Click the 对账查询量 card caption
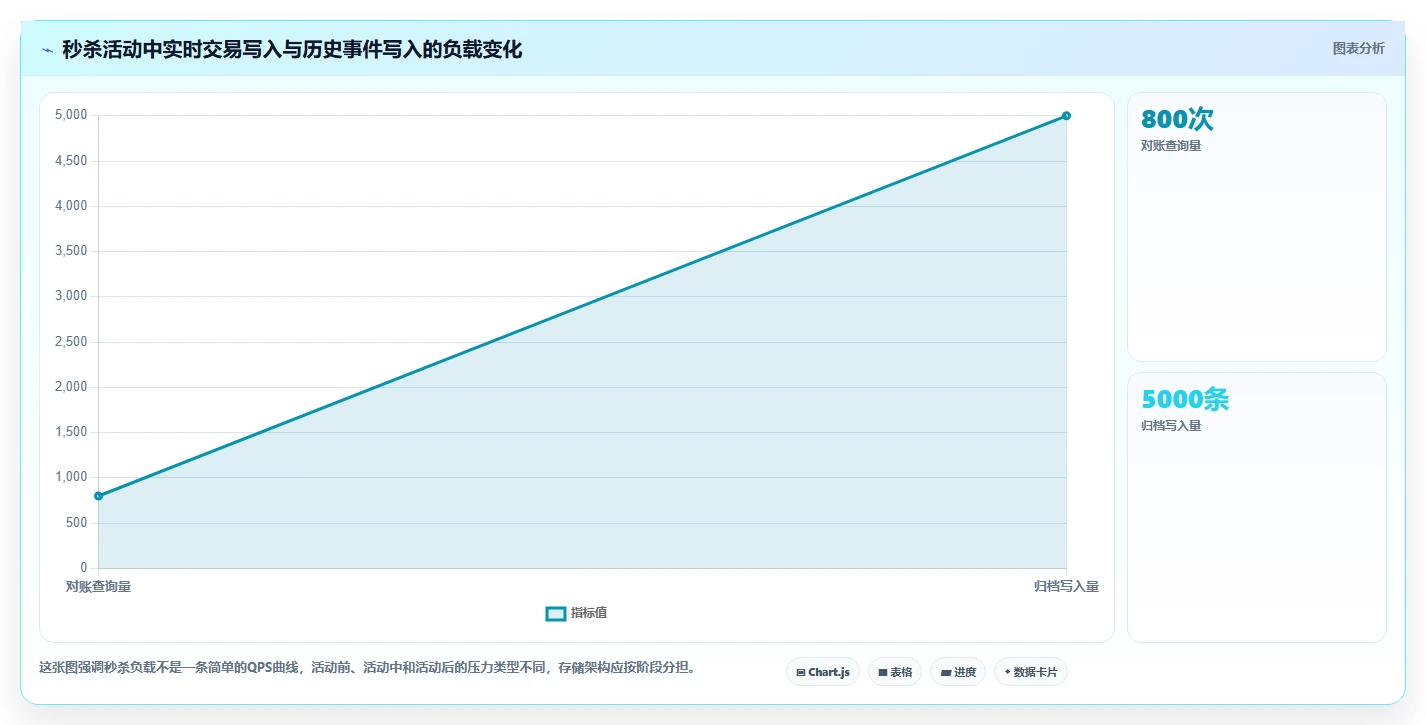The height and width of the screenshot is (725, 1426). coord(1171,146)
